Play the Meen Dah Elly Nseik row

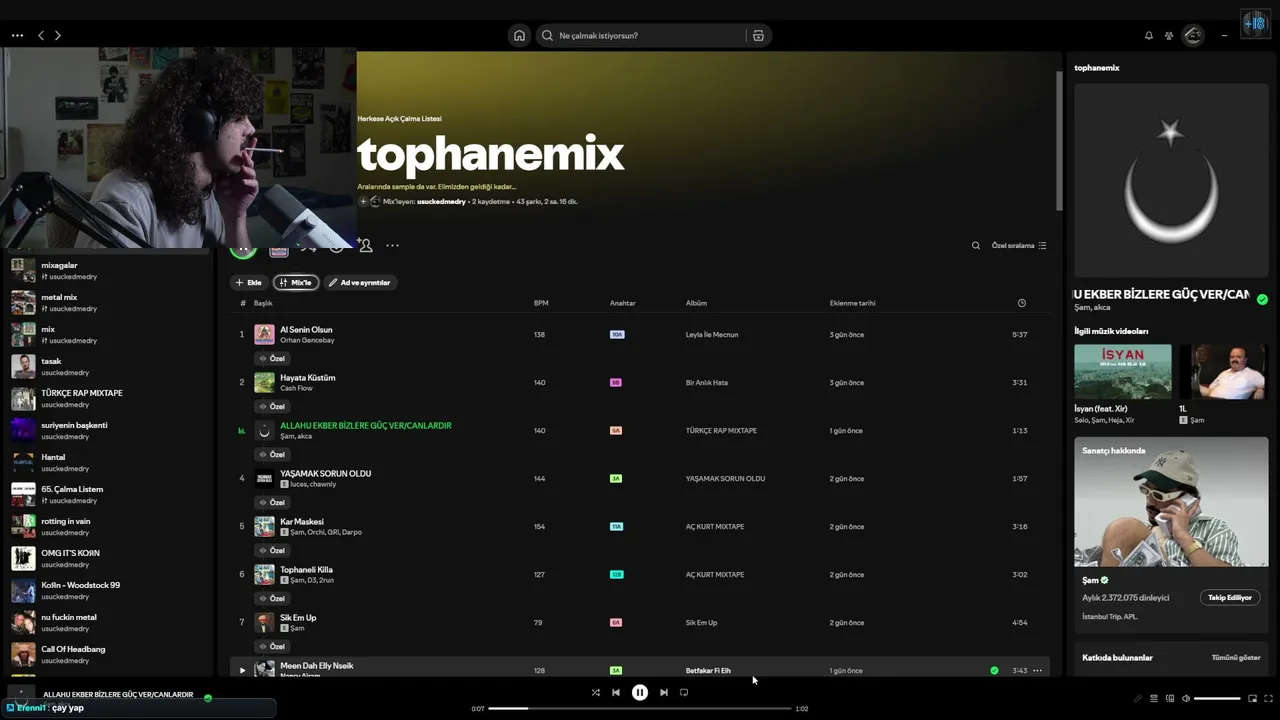coord(242,670)
